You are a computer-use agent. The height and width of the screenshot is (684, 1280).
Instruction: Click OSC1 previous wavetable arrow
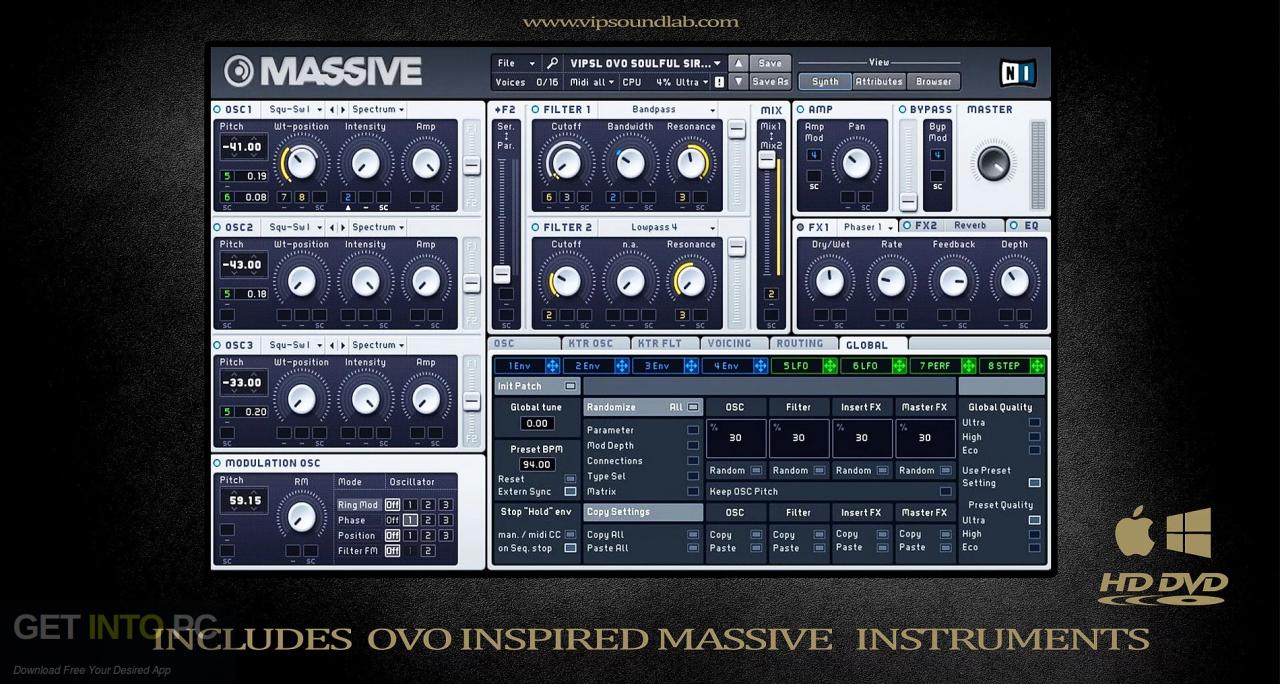click(333, 109)
